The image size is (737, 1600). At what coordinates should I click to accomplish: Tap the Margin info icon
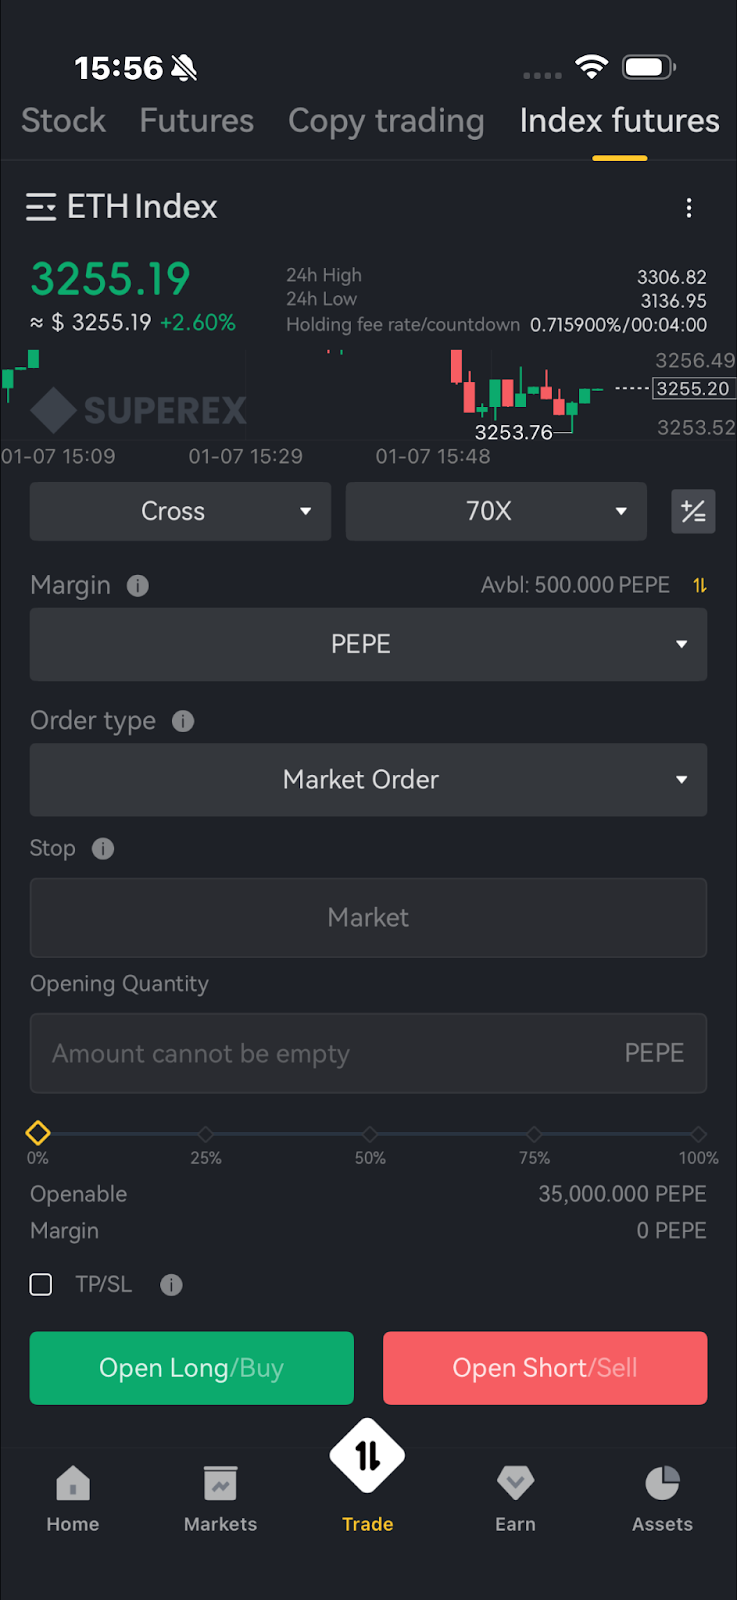click(138, 586)
